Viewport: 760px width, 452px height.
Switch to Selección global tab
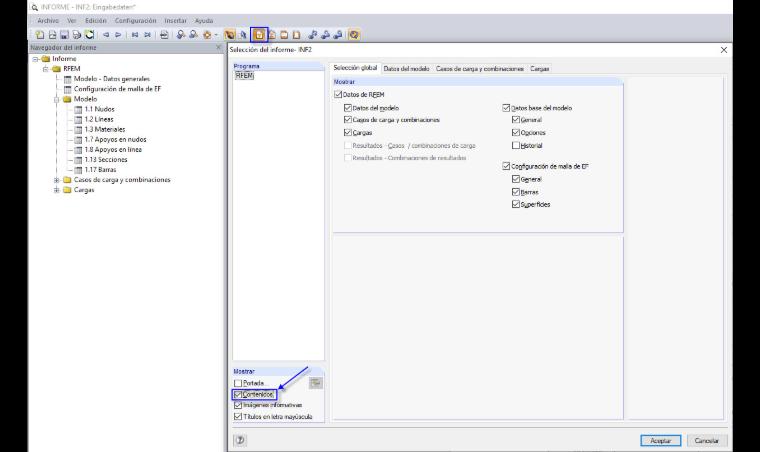[x=355, y=68]
